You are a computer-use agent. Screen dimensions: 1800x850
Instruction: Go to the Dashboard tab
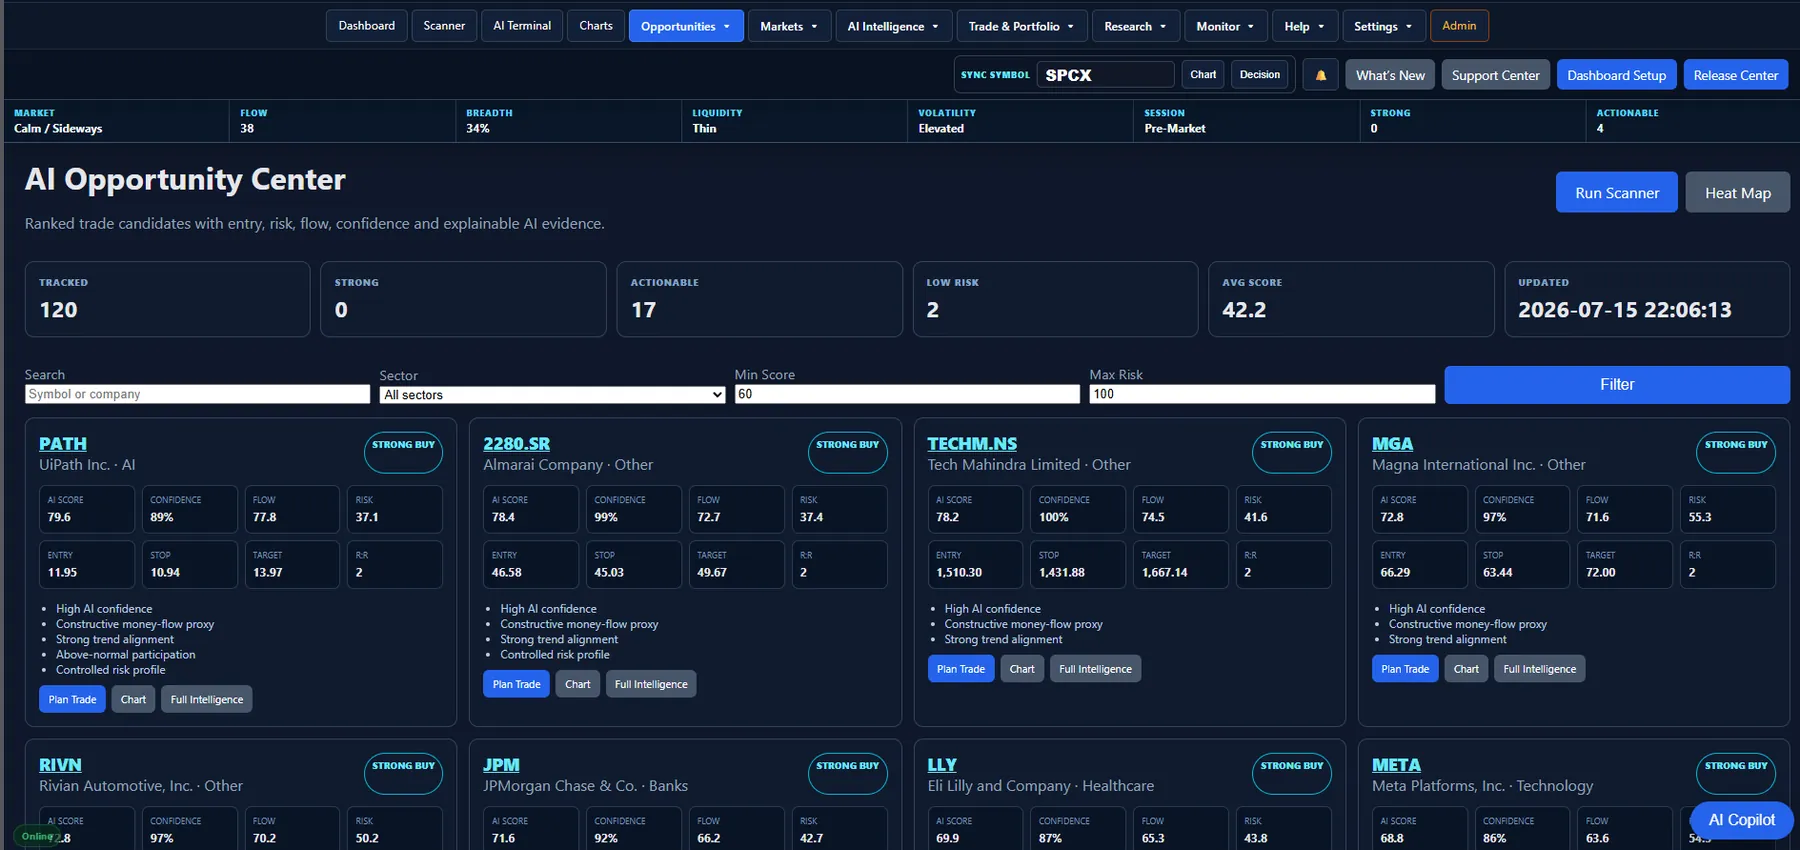pyautogui.click(x=367, y=26)
